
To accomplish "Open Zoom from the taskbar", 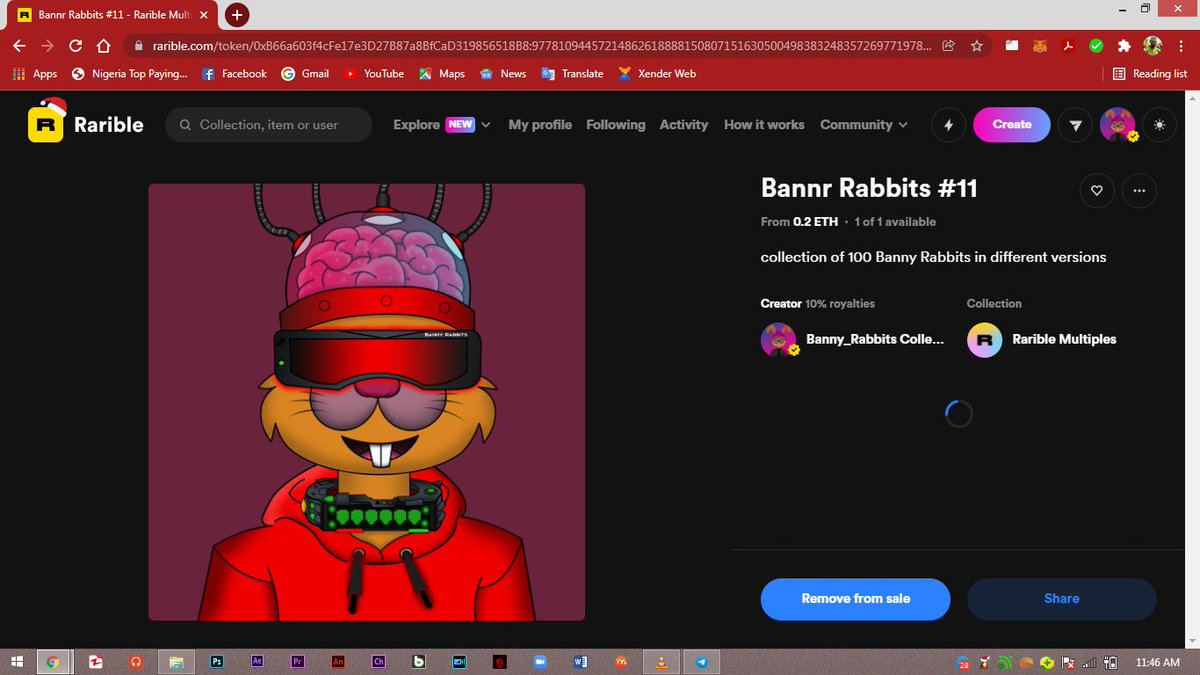I will click(x=540, y=662).
